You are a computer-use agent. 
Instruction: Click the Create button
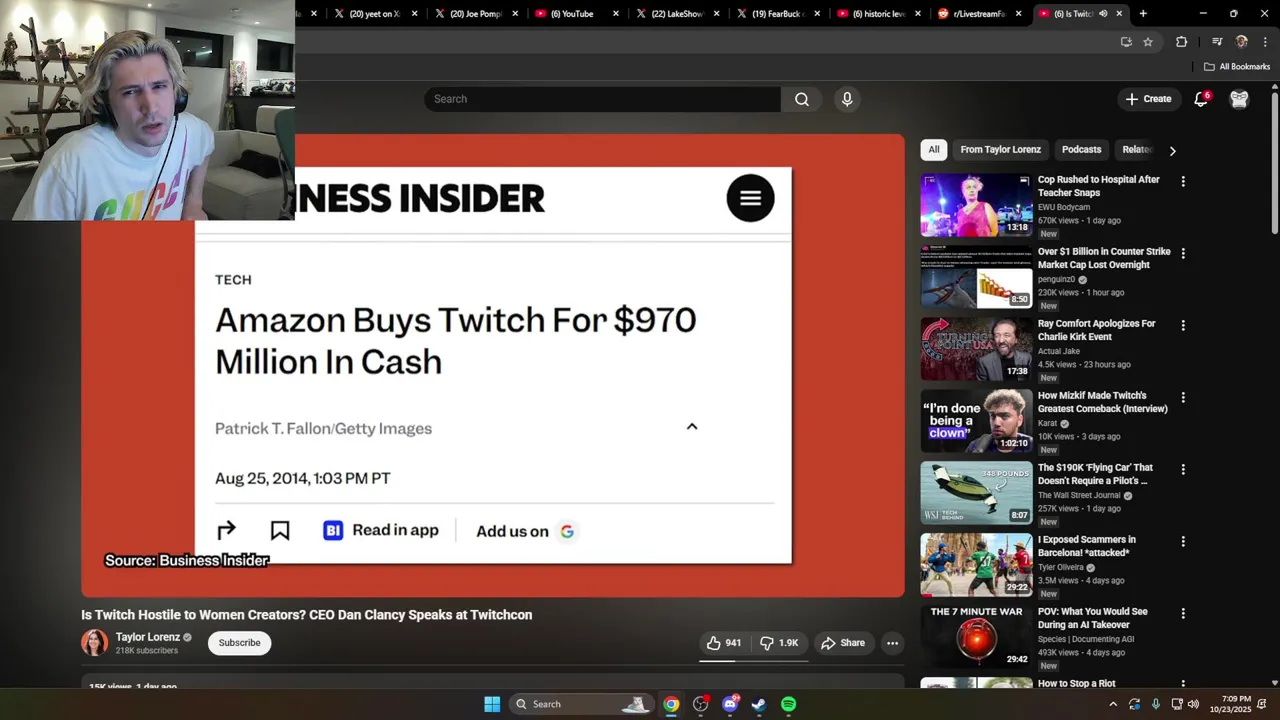point(1148,99)
